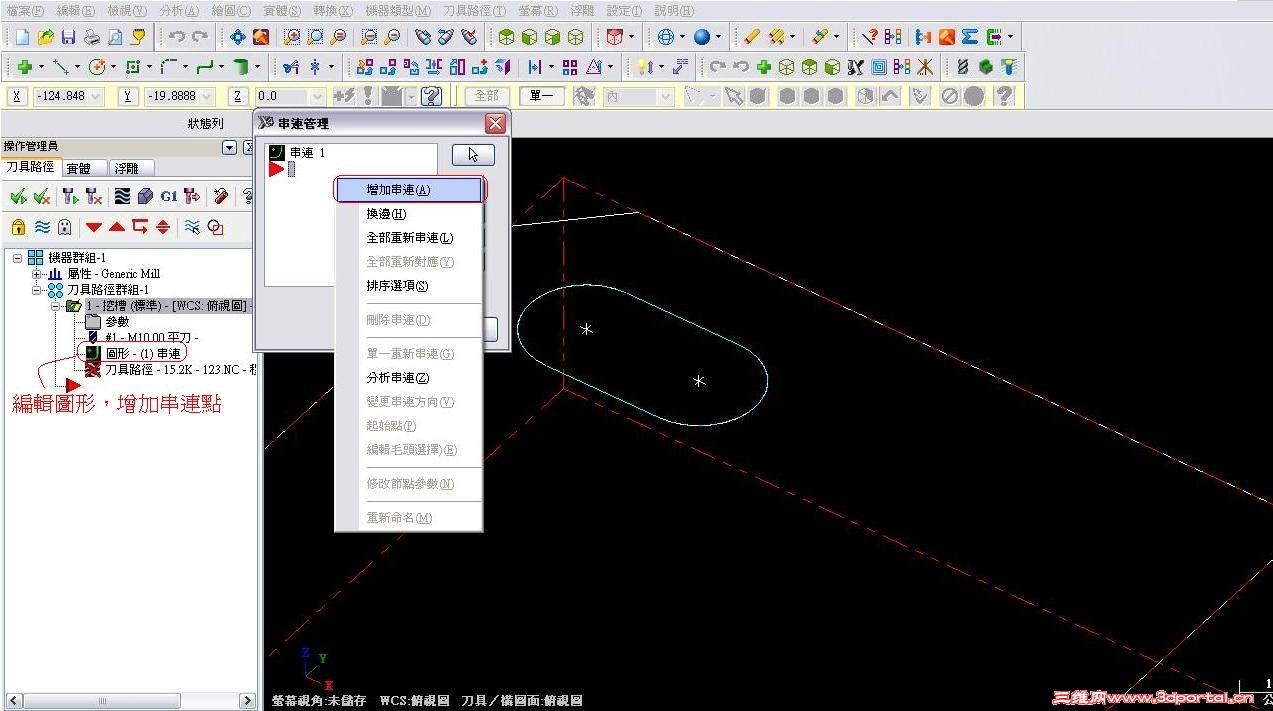Select the create circle/arc tool
Screen dimensions: 1273x711
tap(98, 67)
